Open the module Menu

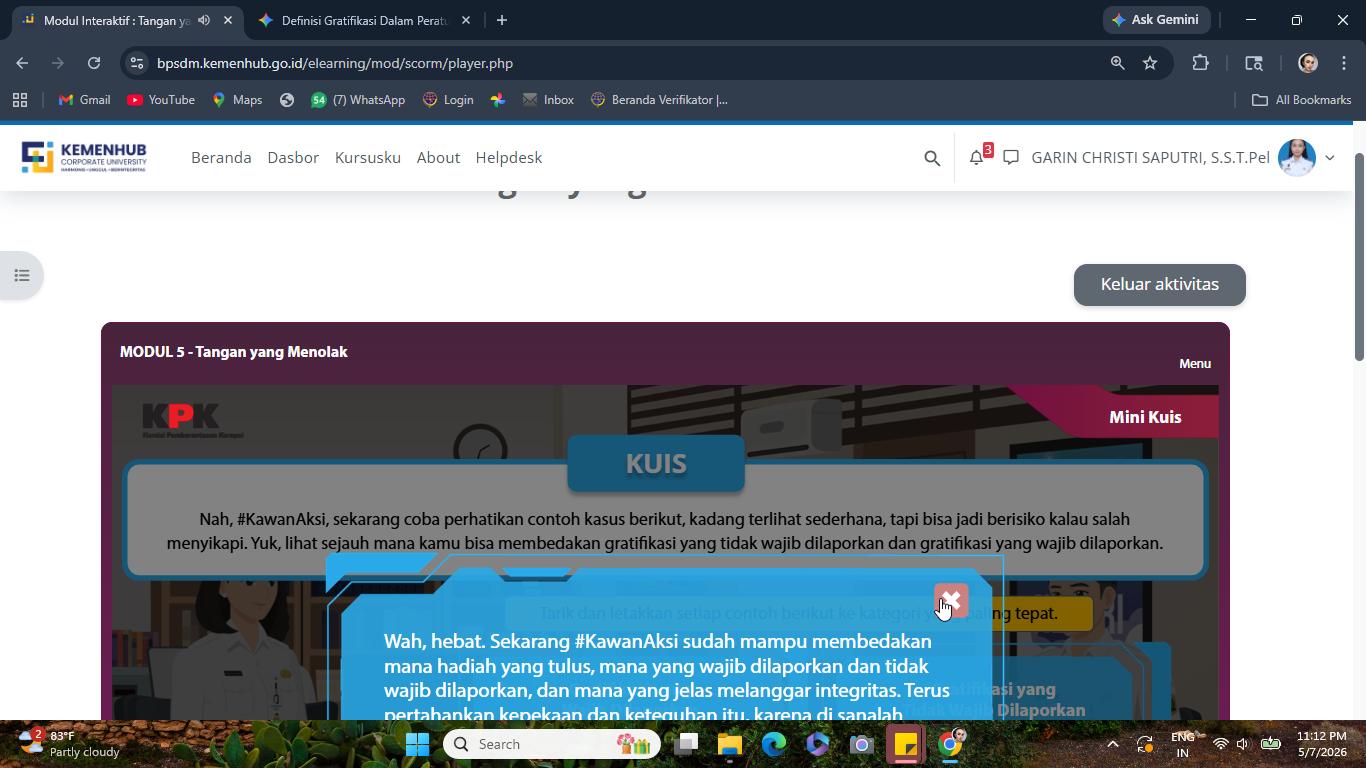point(1195,364)
